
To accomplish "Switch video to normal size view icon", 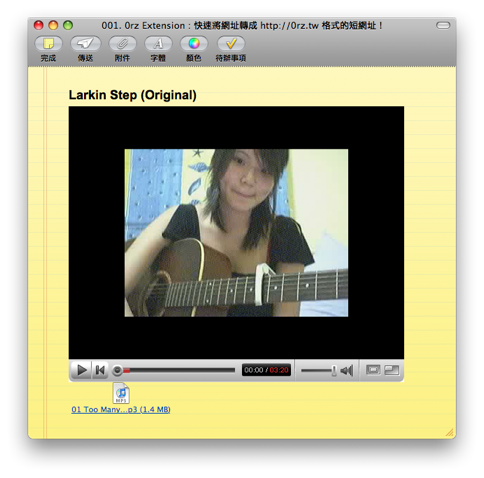I will pyautogui.click(x=373, y=370).
